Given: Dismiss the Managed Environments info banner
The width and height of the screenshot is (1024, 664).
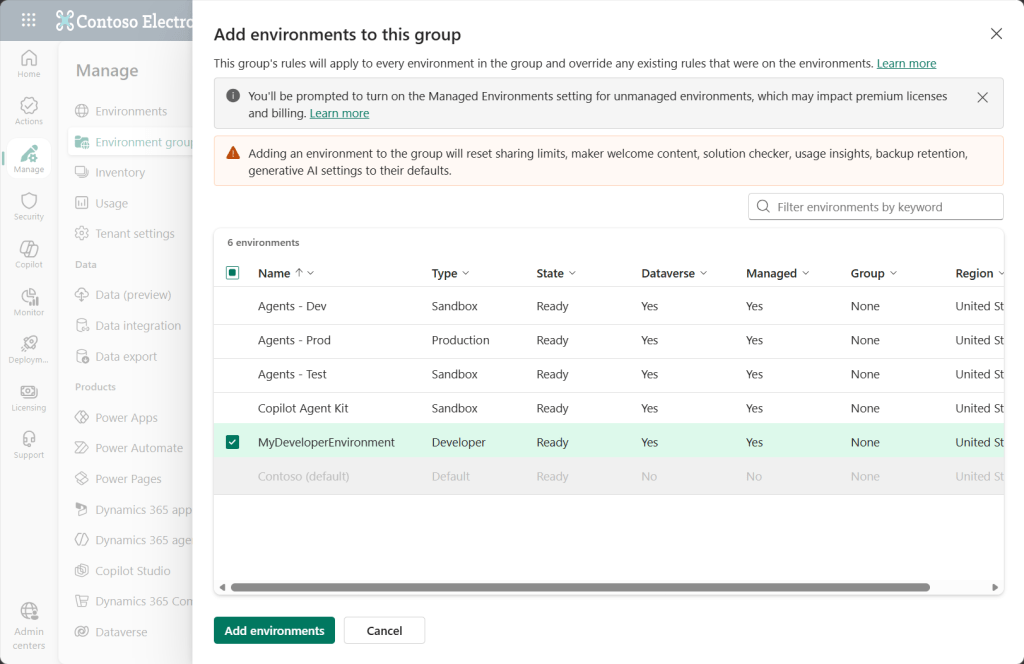Looking at the screenshot, I should click(x=982, y=97).
